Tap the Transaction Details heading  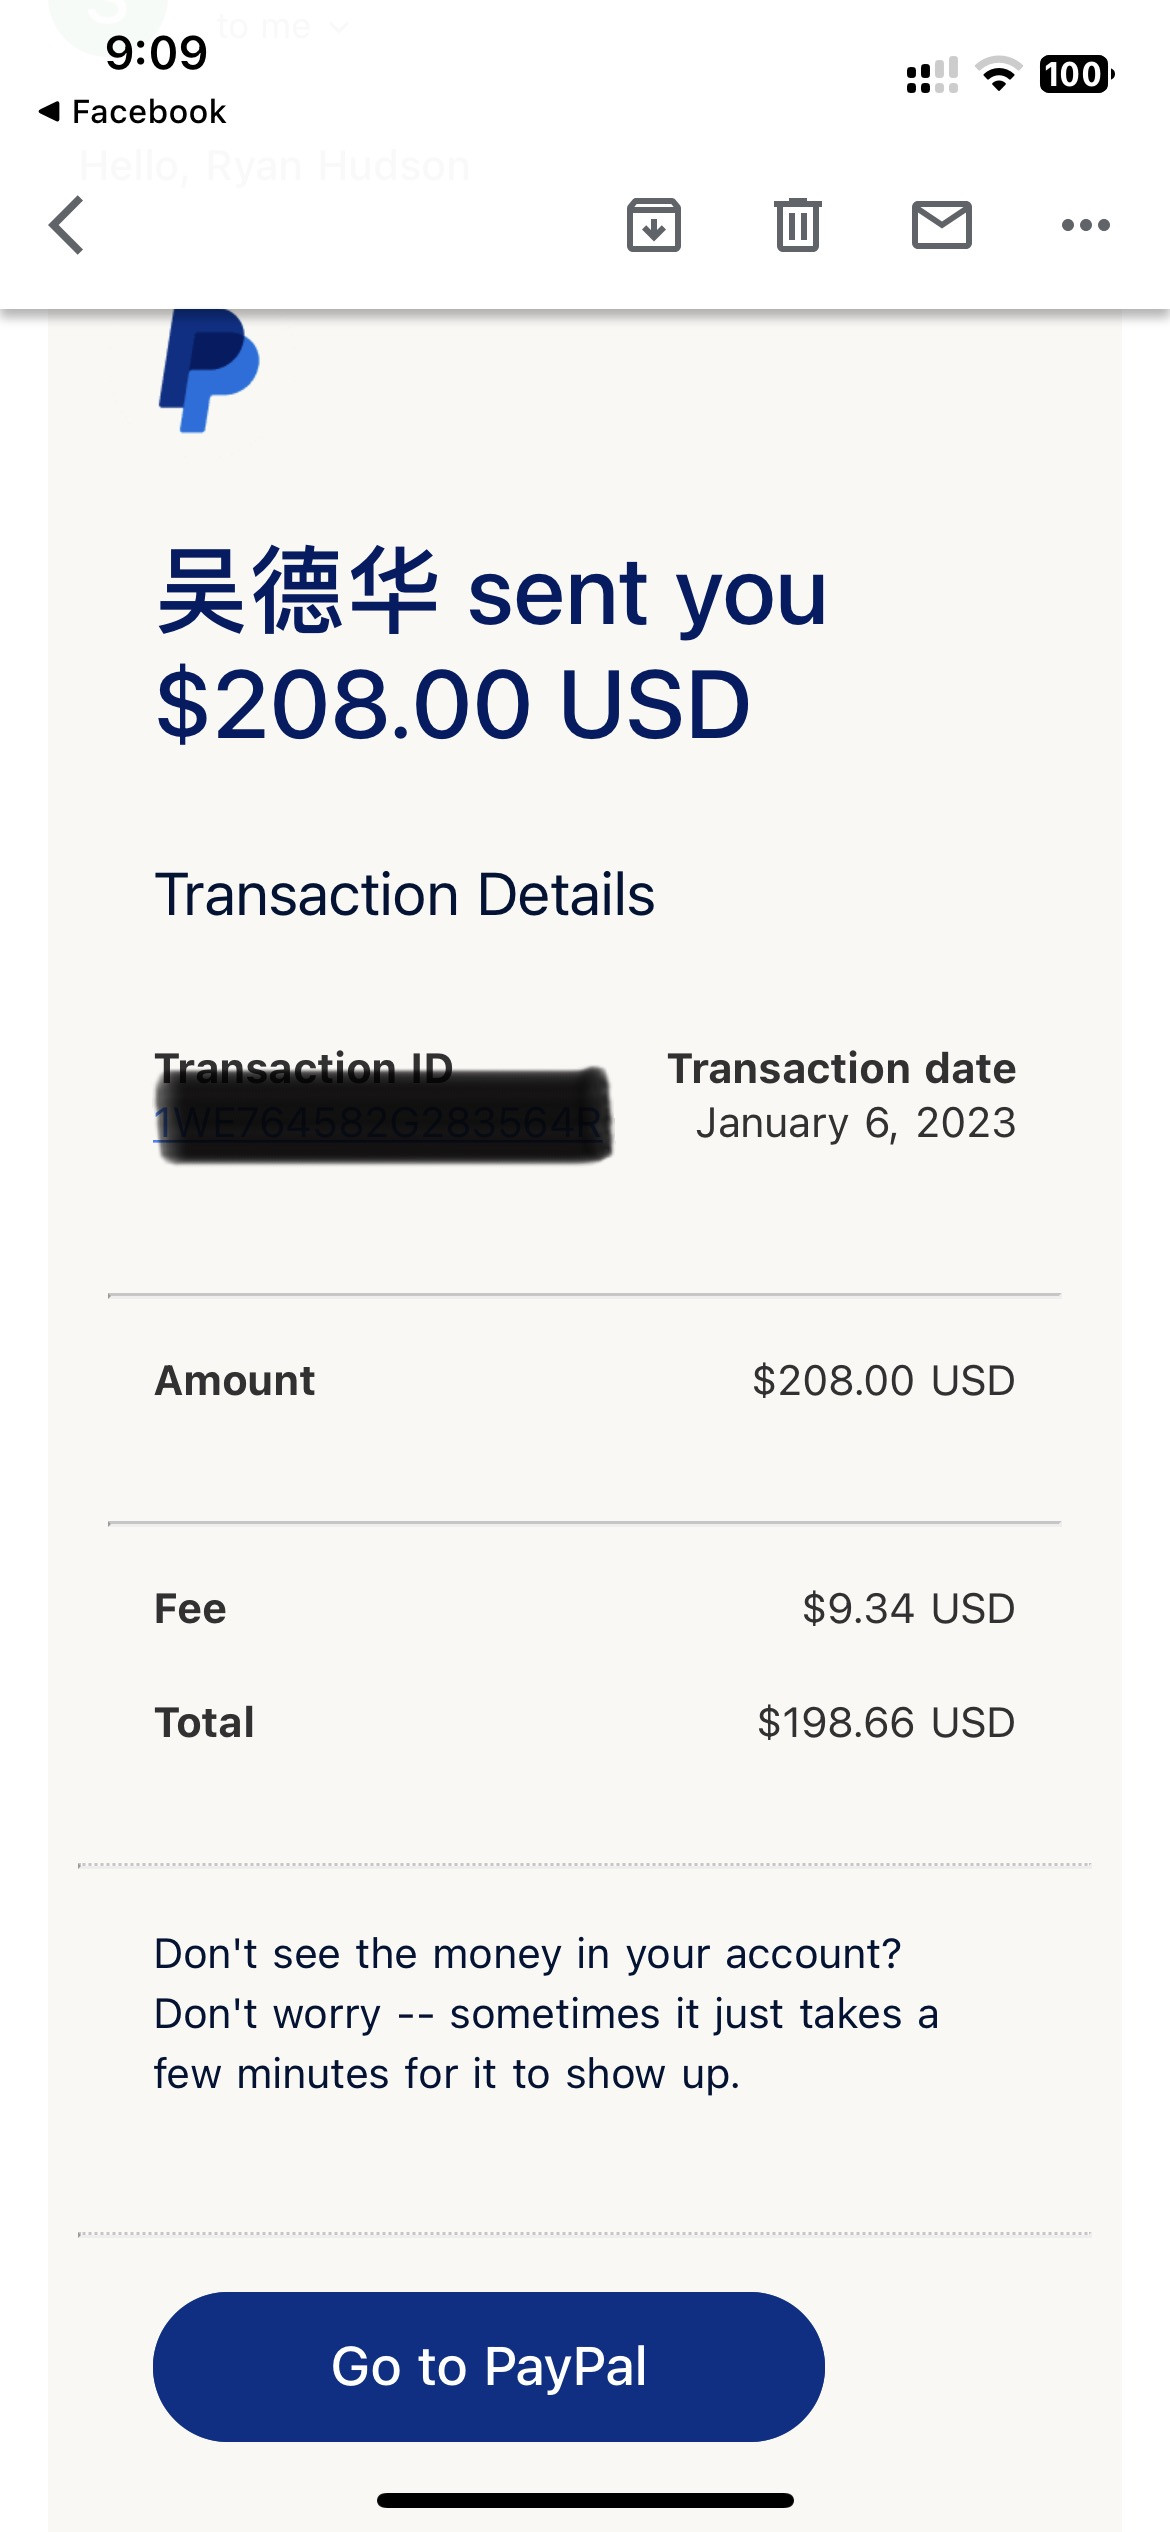tap(405, 894)
